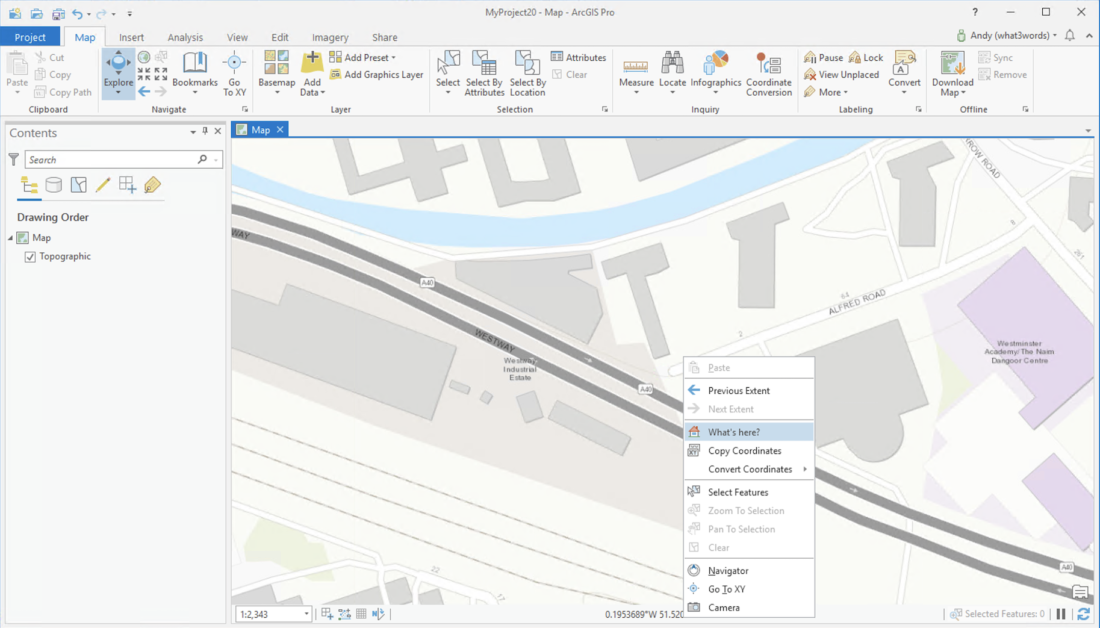This screenshot has height=628, width=1100.
Task: Open the Attributes pane button
Action: 578,58
